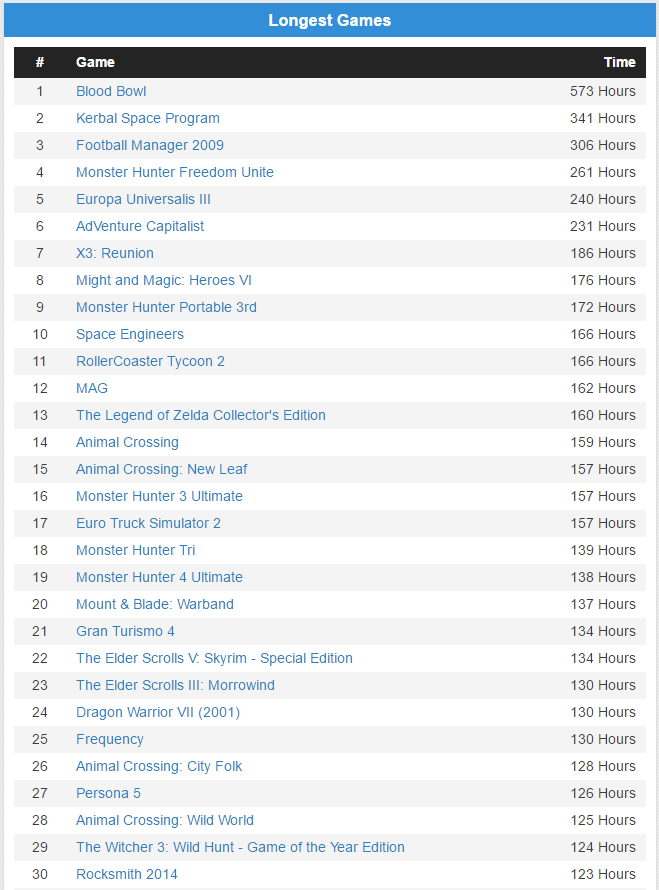
Task: Click rank number 15 cell
Action: tap(40, 469)
